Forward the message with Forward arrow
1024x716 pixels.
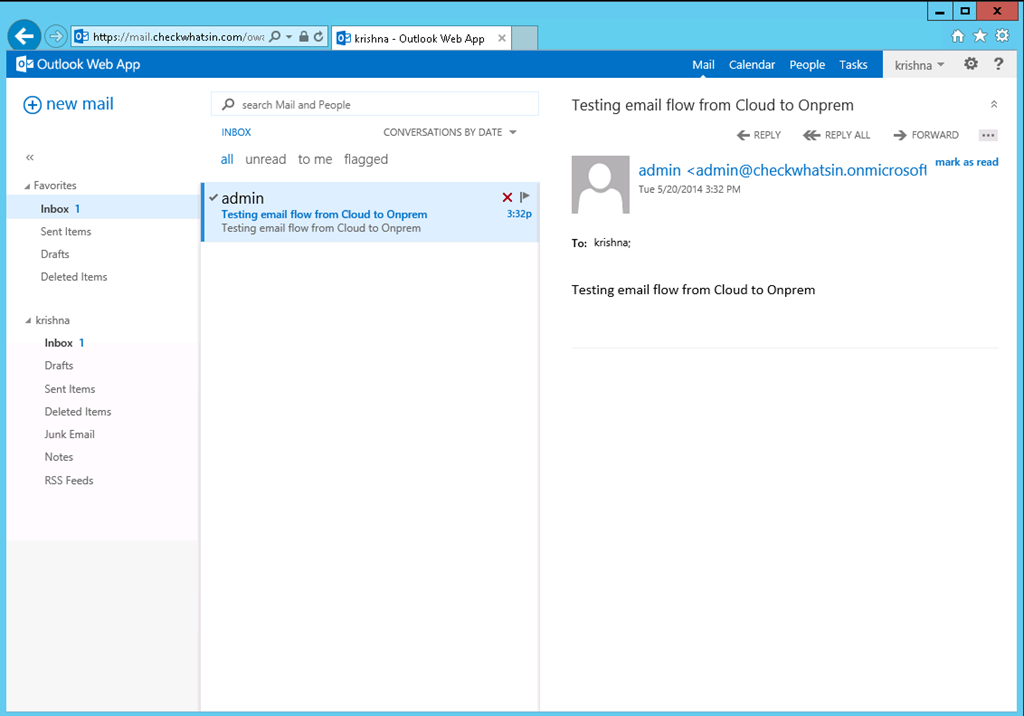pyautogui.click(x=926, y=135)
